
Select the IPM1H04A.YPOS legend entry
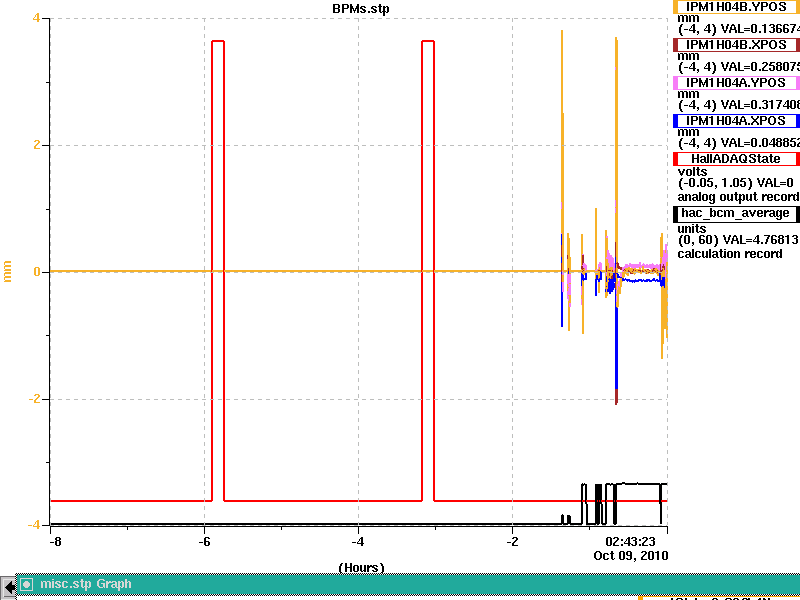[736, 83]
